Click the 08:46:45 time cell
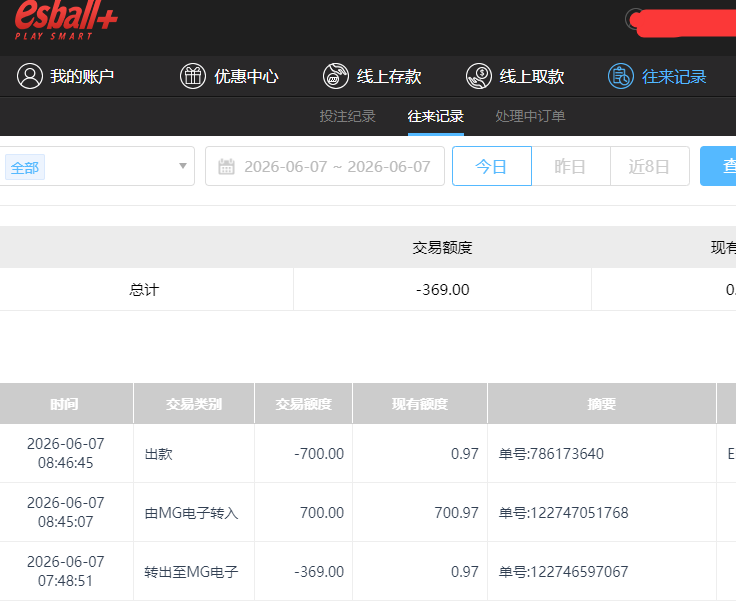736x601 pixels. [66, 453]
